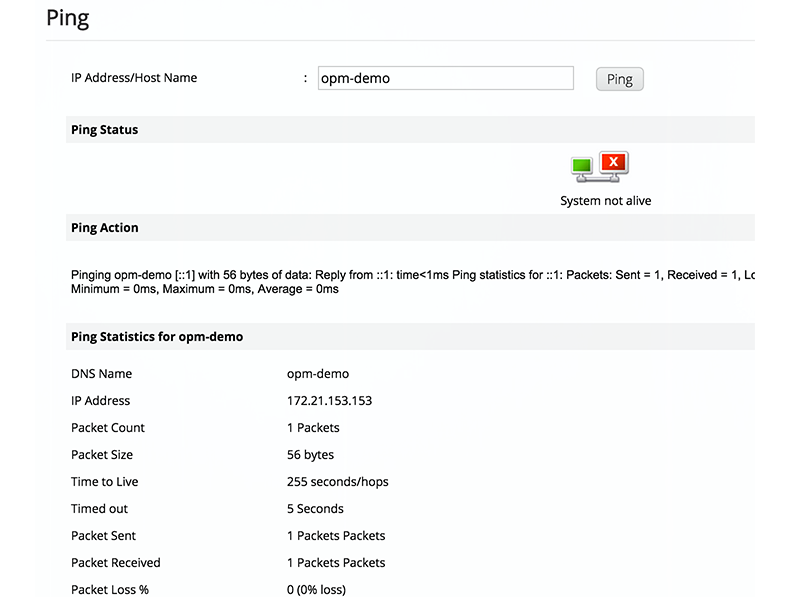
Task: Click the IP address value 172.21.153.153
Action: (x=329, y=401)
